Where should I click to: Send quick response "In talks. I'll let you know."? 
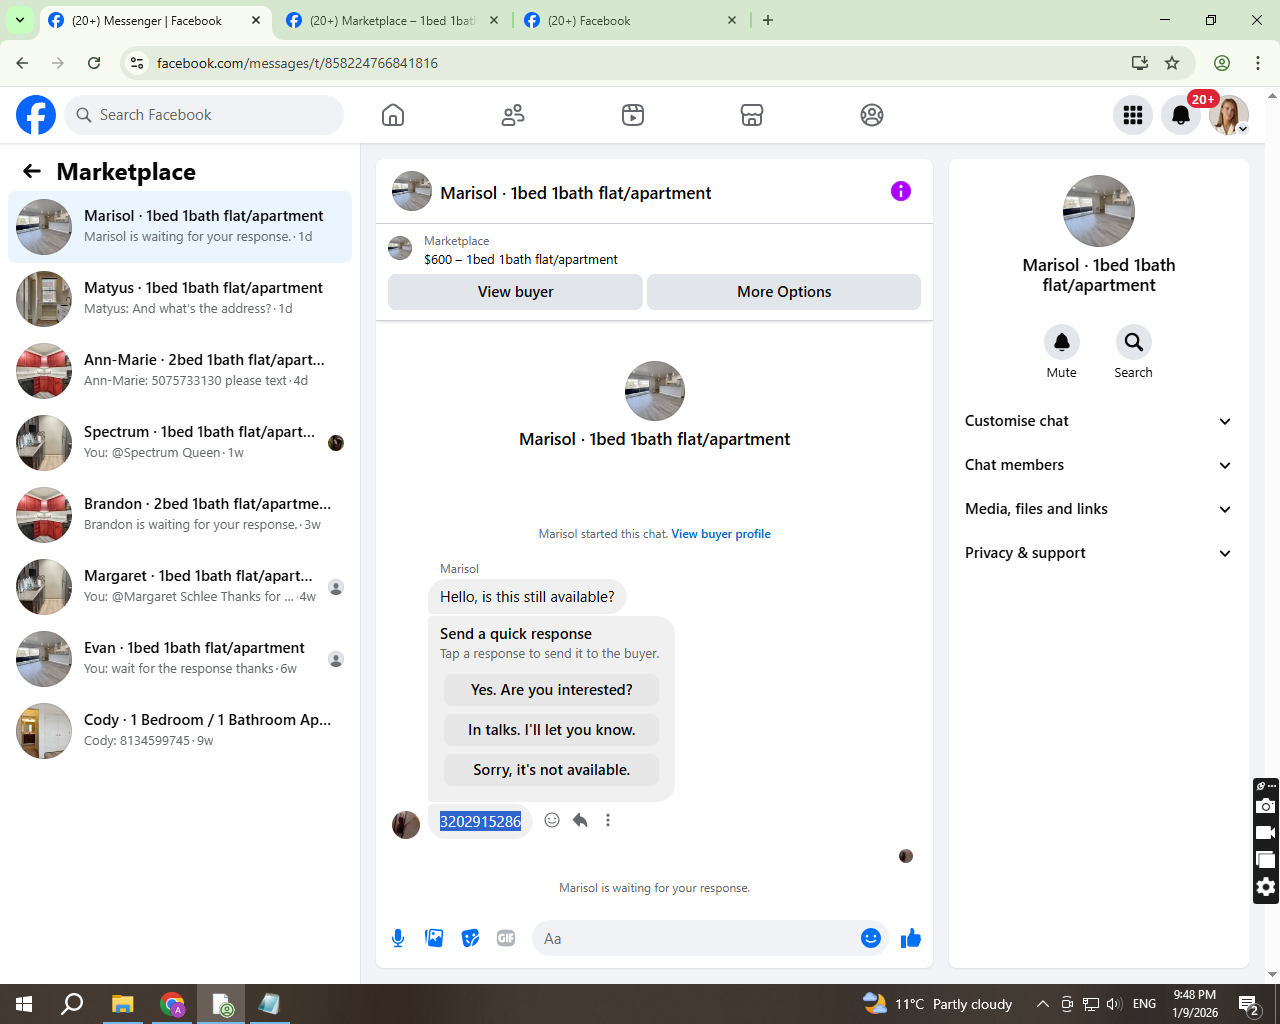(x=551, y=730)
